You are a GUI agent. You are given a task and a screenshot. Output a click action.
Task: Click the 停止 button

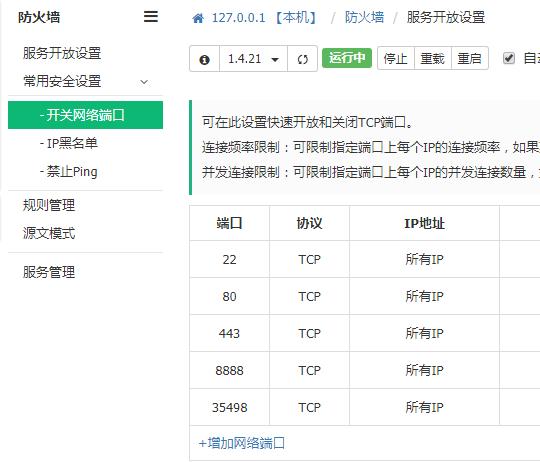pyautogui.click(x=396, y=58)
